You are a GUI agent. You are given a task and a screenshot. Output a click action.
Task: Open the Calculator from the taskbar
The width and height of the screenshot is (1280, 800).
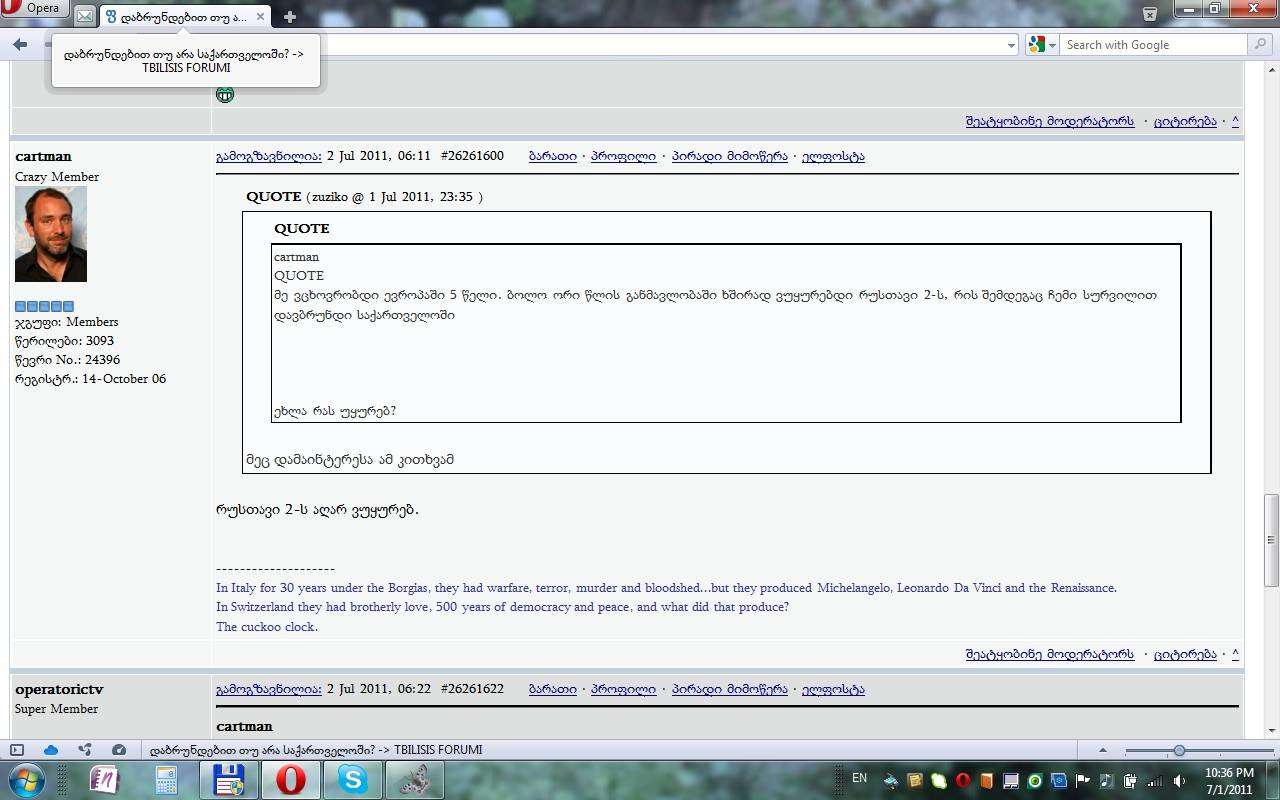click(166, 779)
